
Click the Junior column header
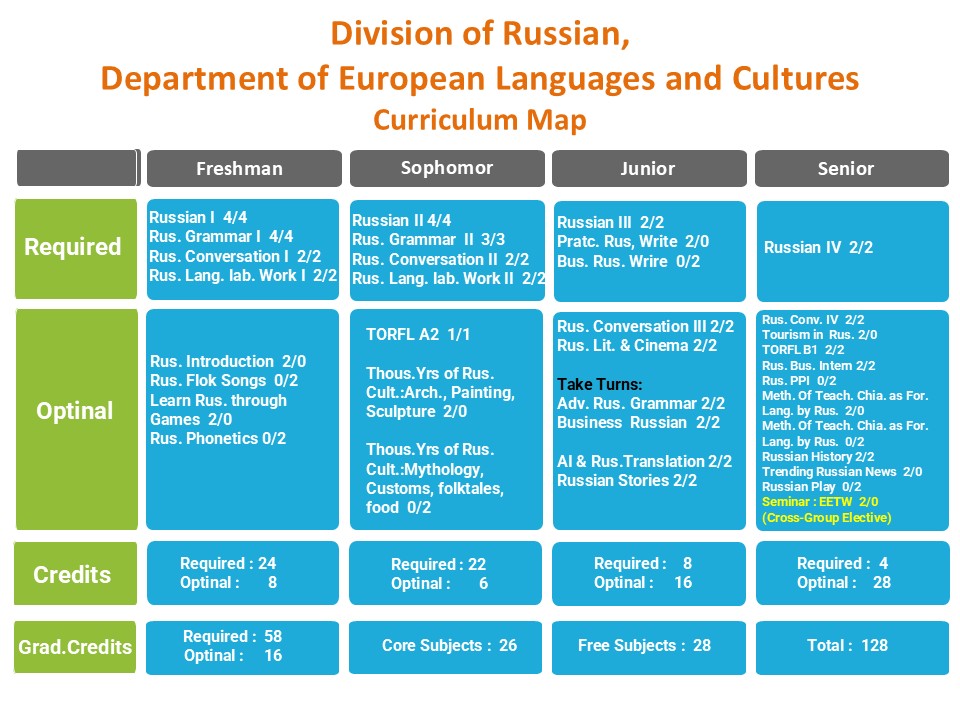(x=649, y=169)
